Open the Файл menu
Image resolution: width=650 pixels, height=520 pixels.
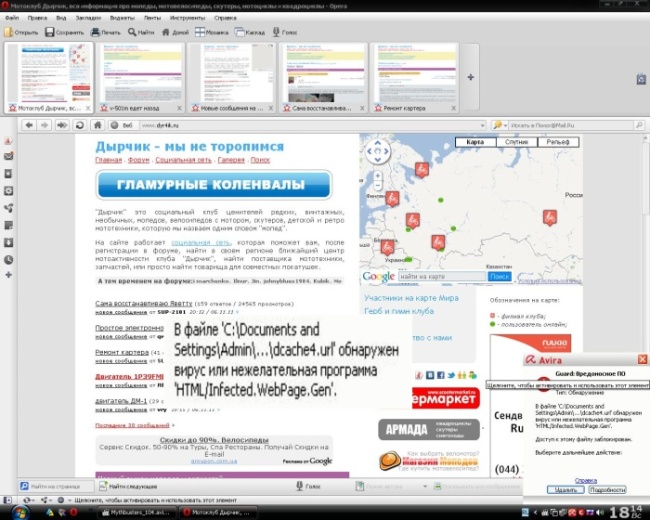[x=12, y=18]
